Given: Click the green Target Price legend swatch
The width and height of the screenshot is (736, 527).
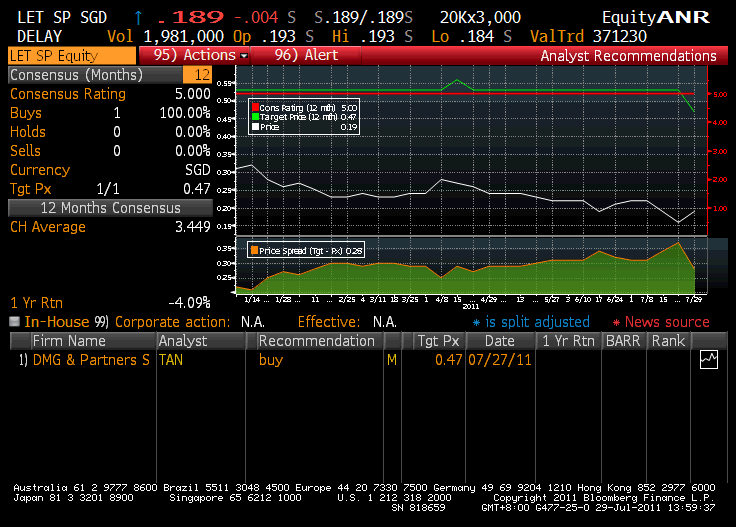Looking at the screenshot, I should click(255, 116).
